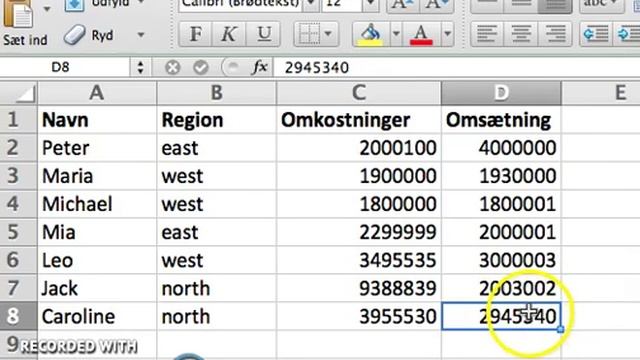Click the cell with value 2299999
Image resolution: width=640 pixels, height=360 pixels.
point(359,232)
